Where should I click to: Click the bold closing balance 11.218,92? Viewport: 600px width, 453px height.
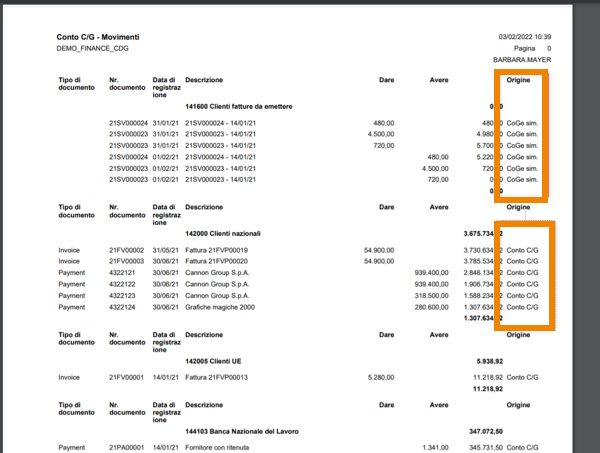tap(488, 389)
